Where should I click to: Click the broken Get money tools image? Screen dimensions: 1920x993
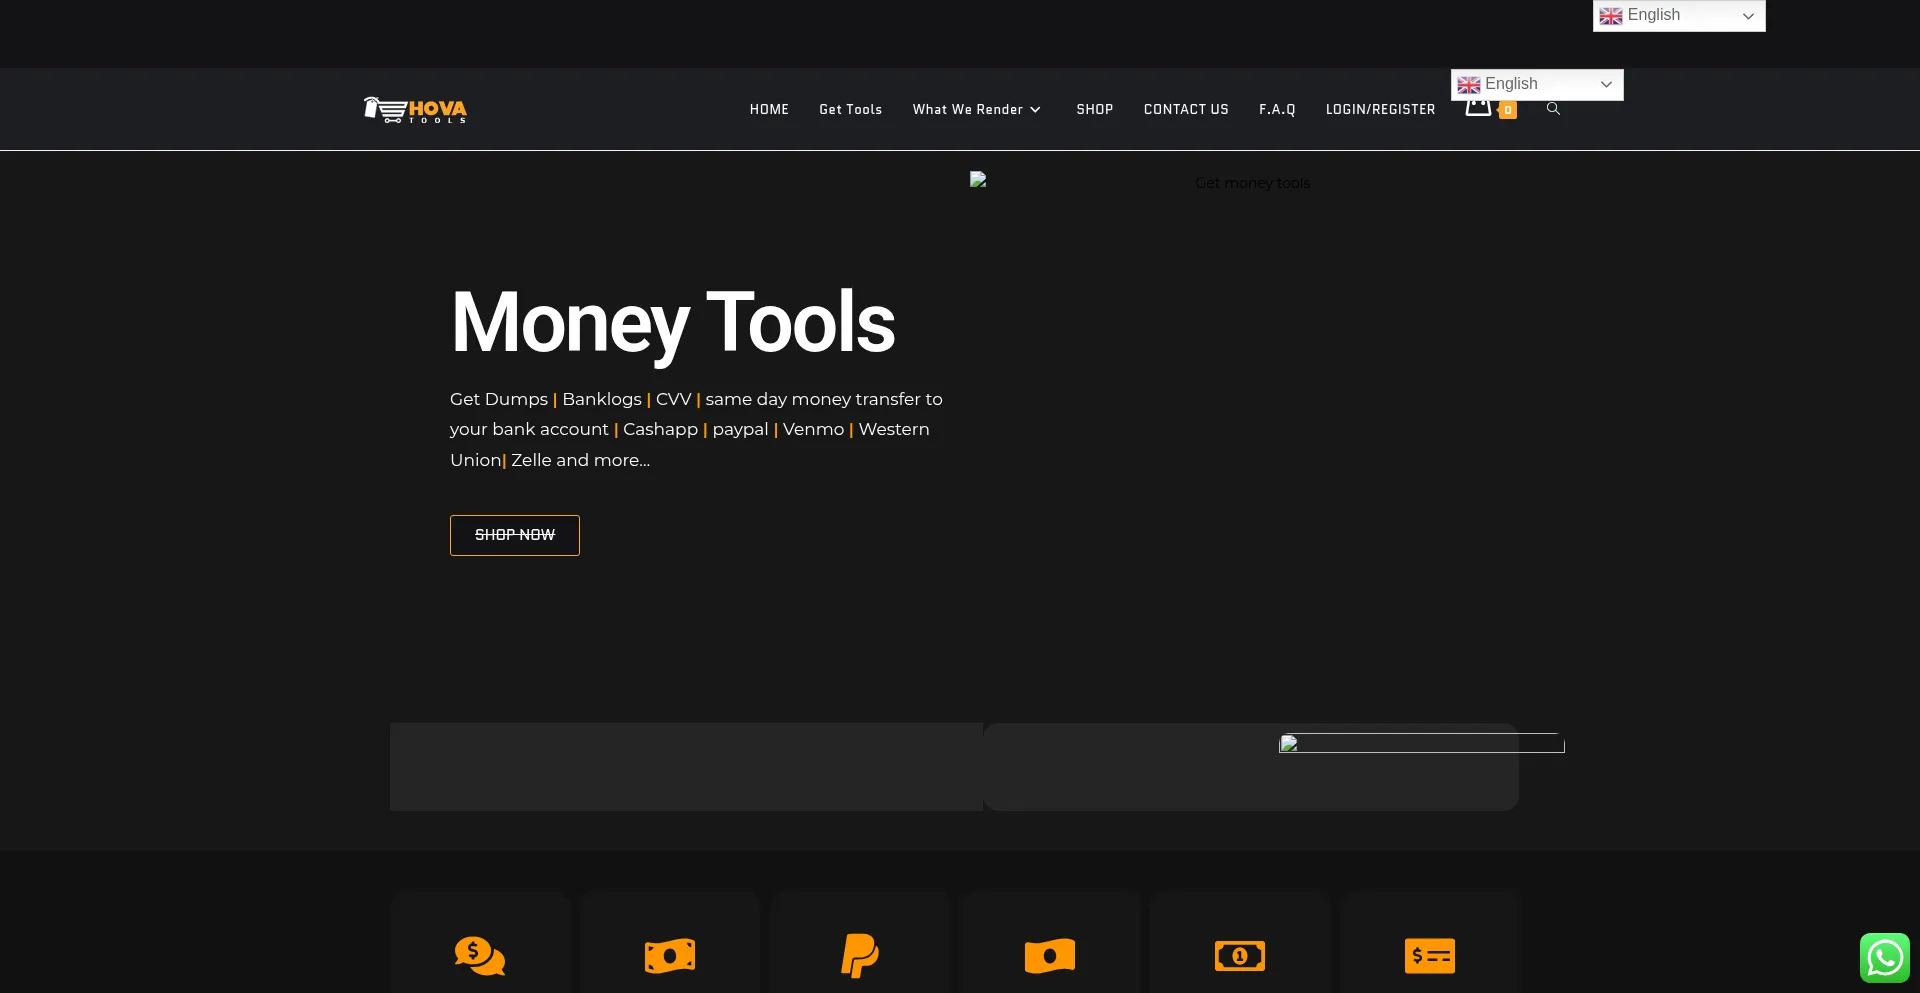point(1140,183)
